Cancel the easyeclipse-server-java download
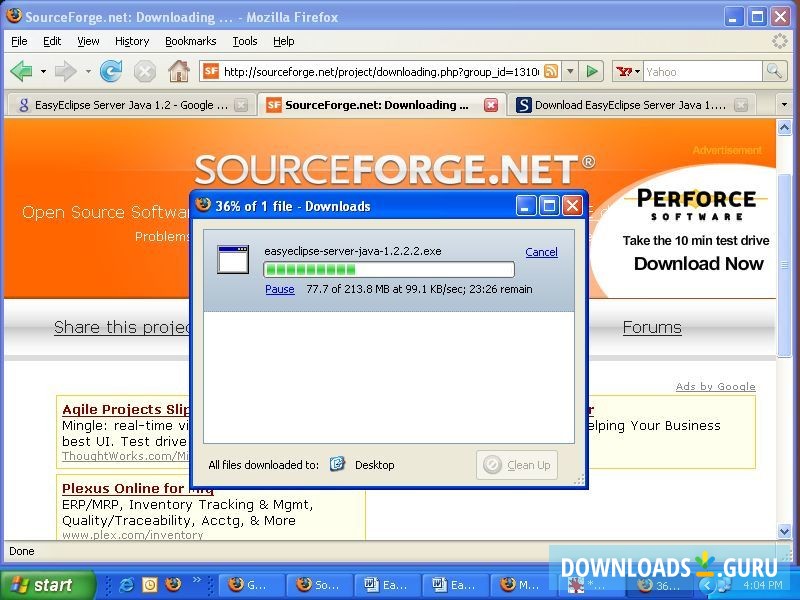The width and height of the screenshot is (800, 600). pyautogui.click(x=541, y=252)
